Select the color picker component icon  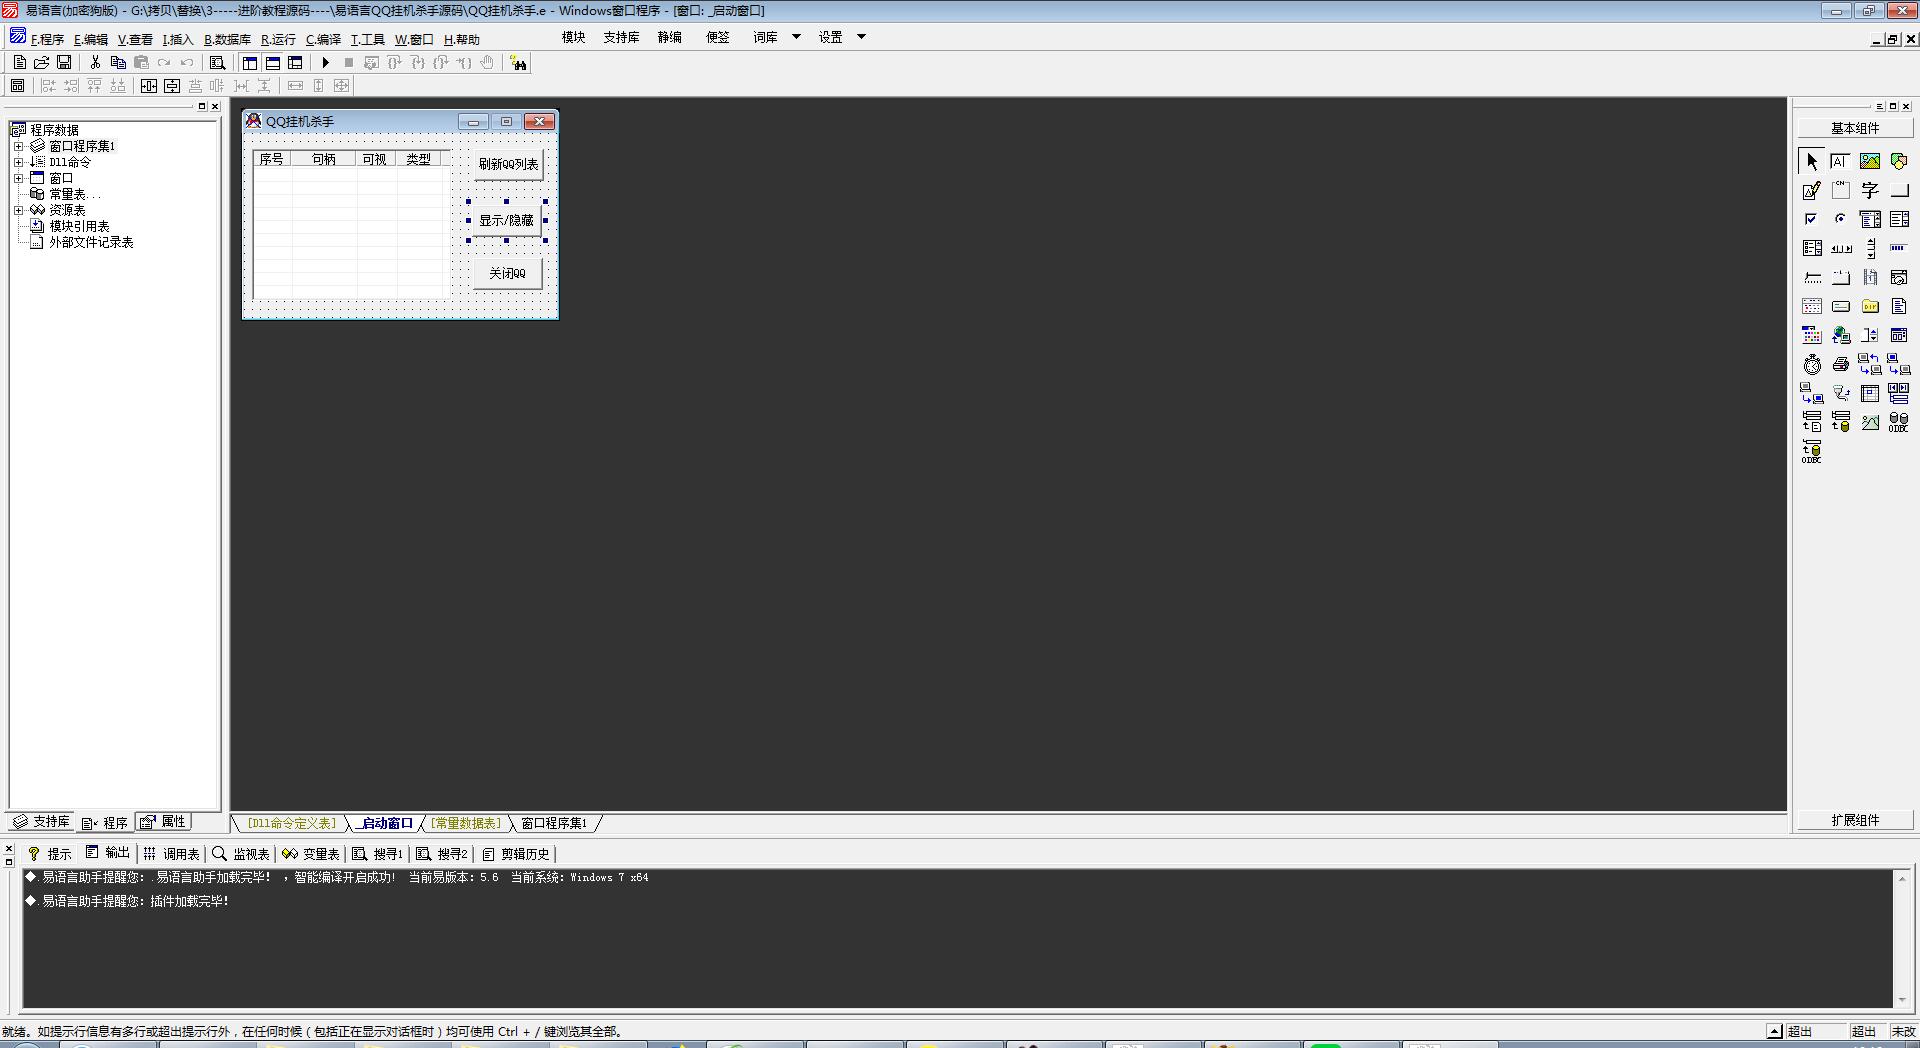pyautogui.click(x=1812, y=335)
